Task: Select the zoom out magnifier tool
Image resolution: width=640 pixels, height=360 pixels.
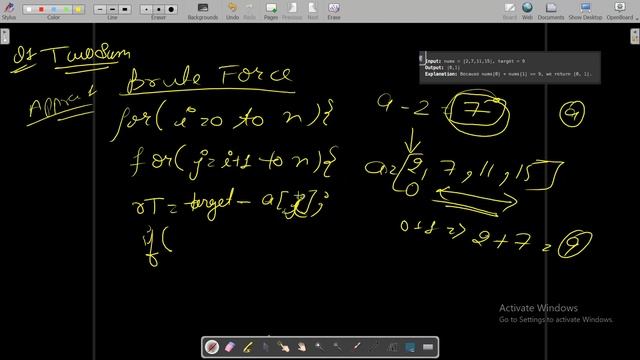Action: pos(338,347)
